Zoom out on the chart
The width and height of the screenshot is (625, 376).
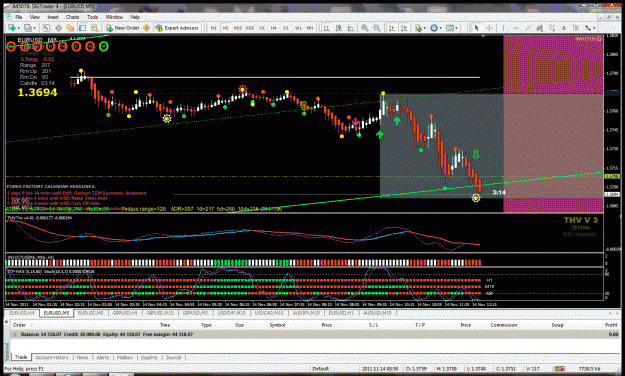(x=377, y=28)
